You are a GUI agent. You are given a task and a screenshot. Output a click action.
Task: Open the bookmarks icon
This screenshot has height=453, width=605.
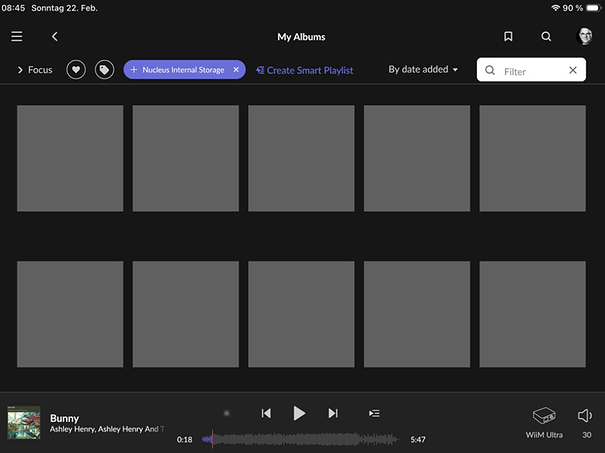(x=508, y=37)
